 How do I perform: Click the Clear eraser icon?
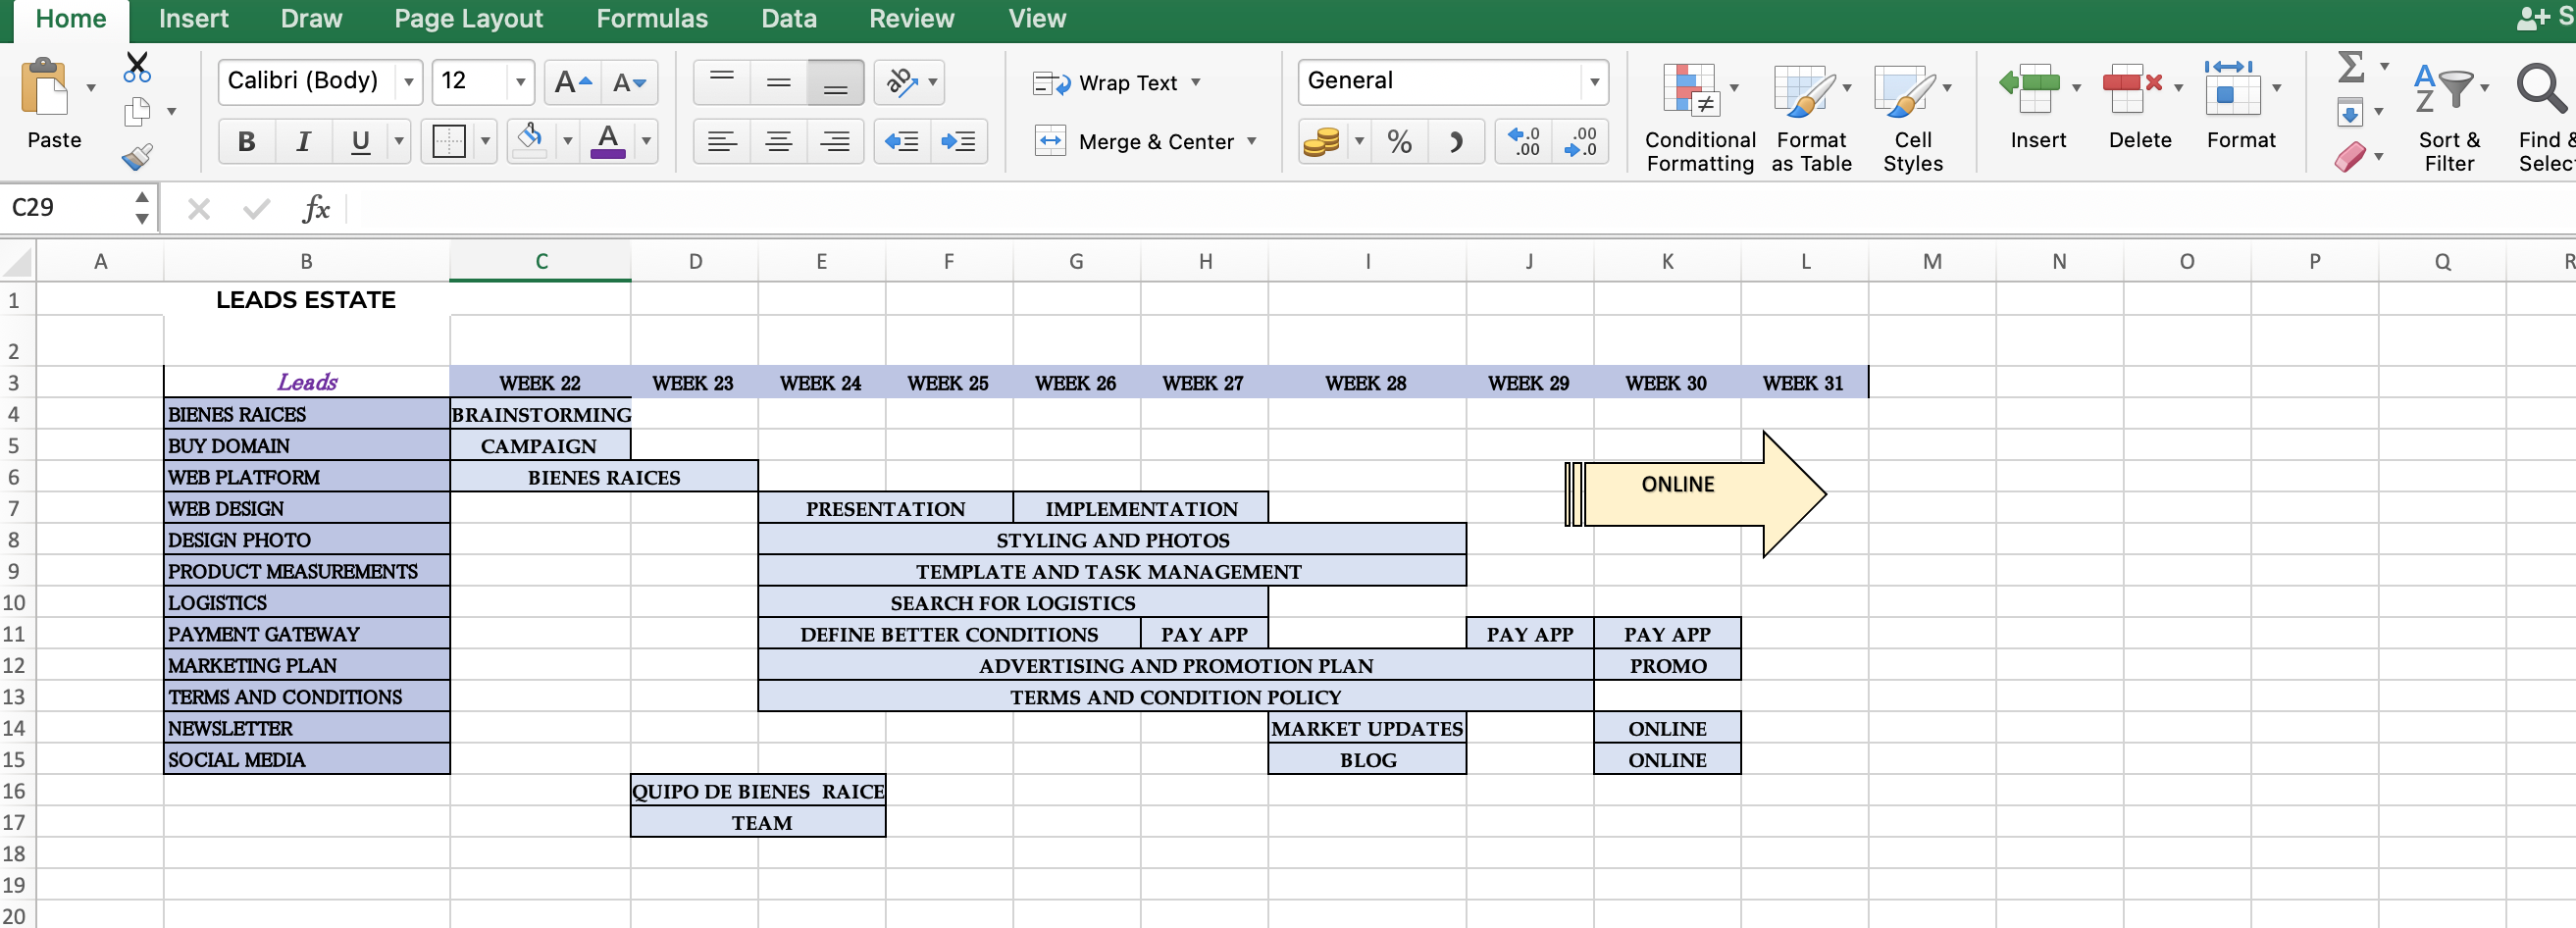pos(2350,157)
